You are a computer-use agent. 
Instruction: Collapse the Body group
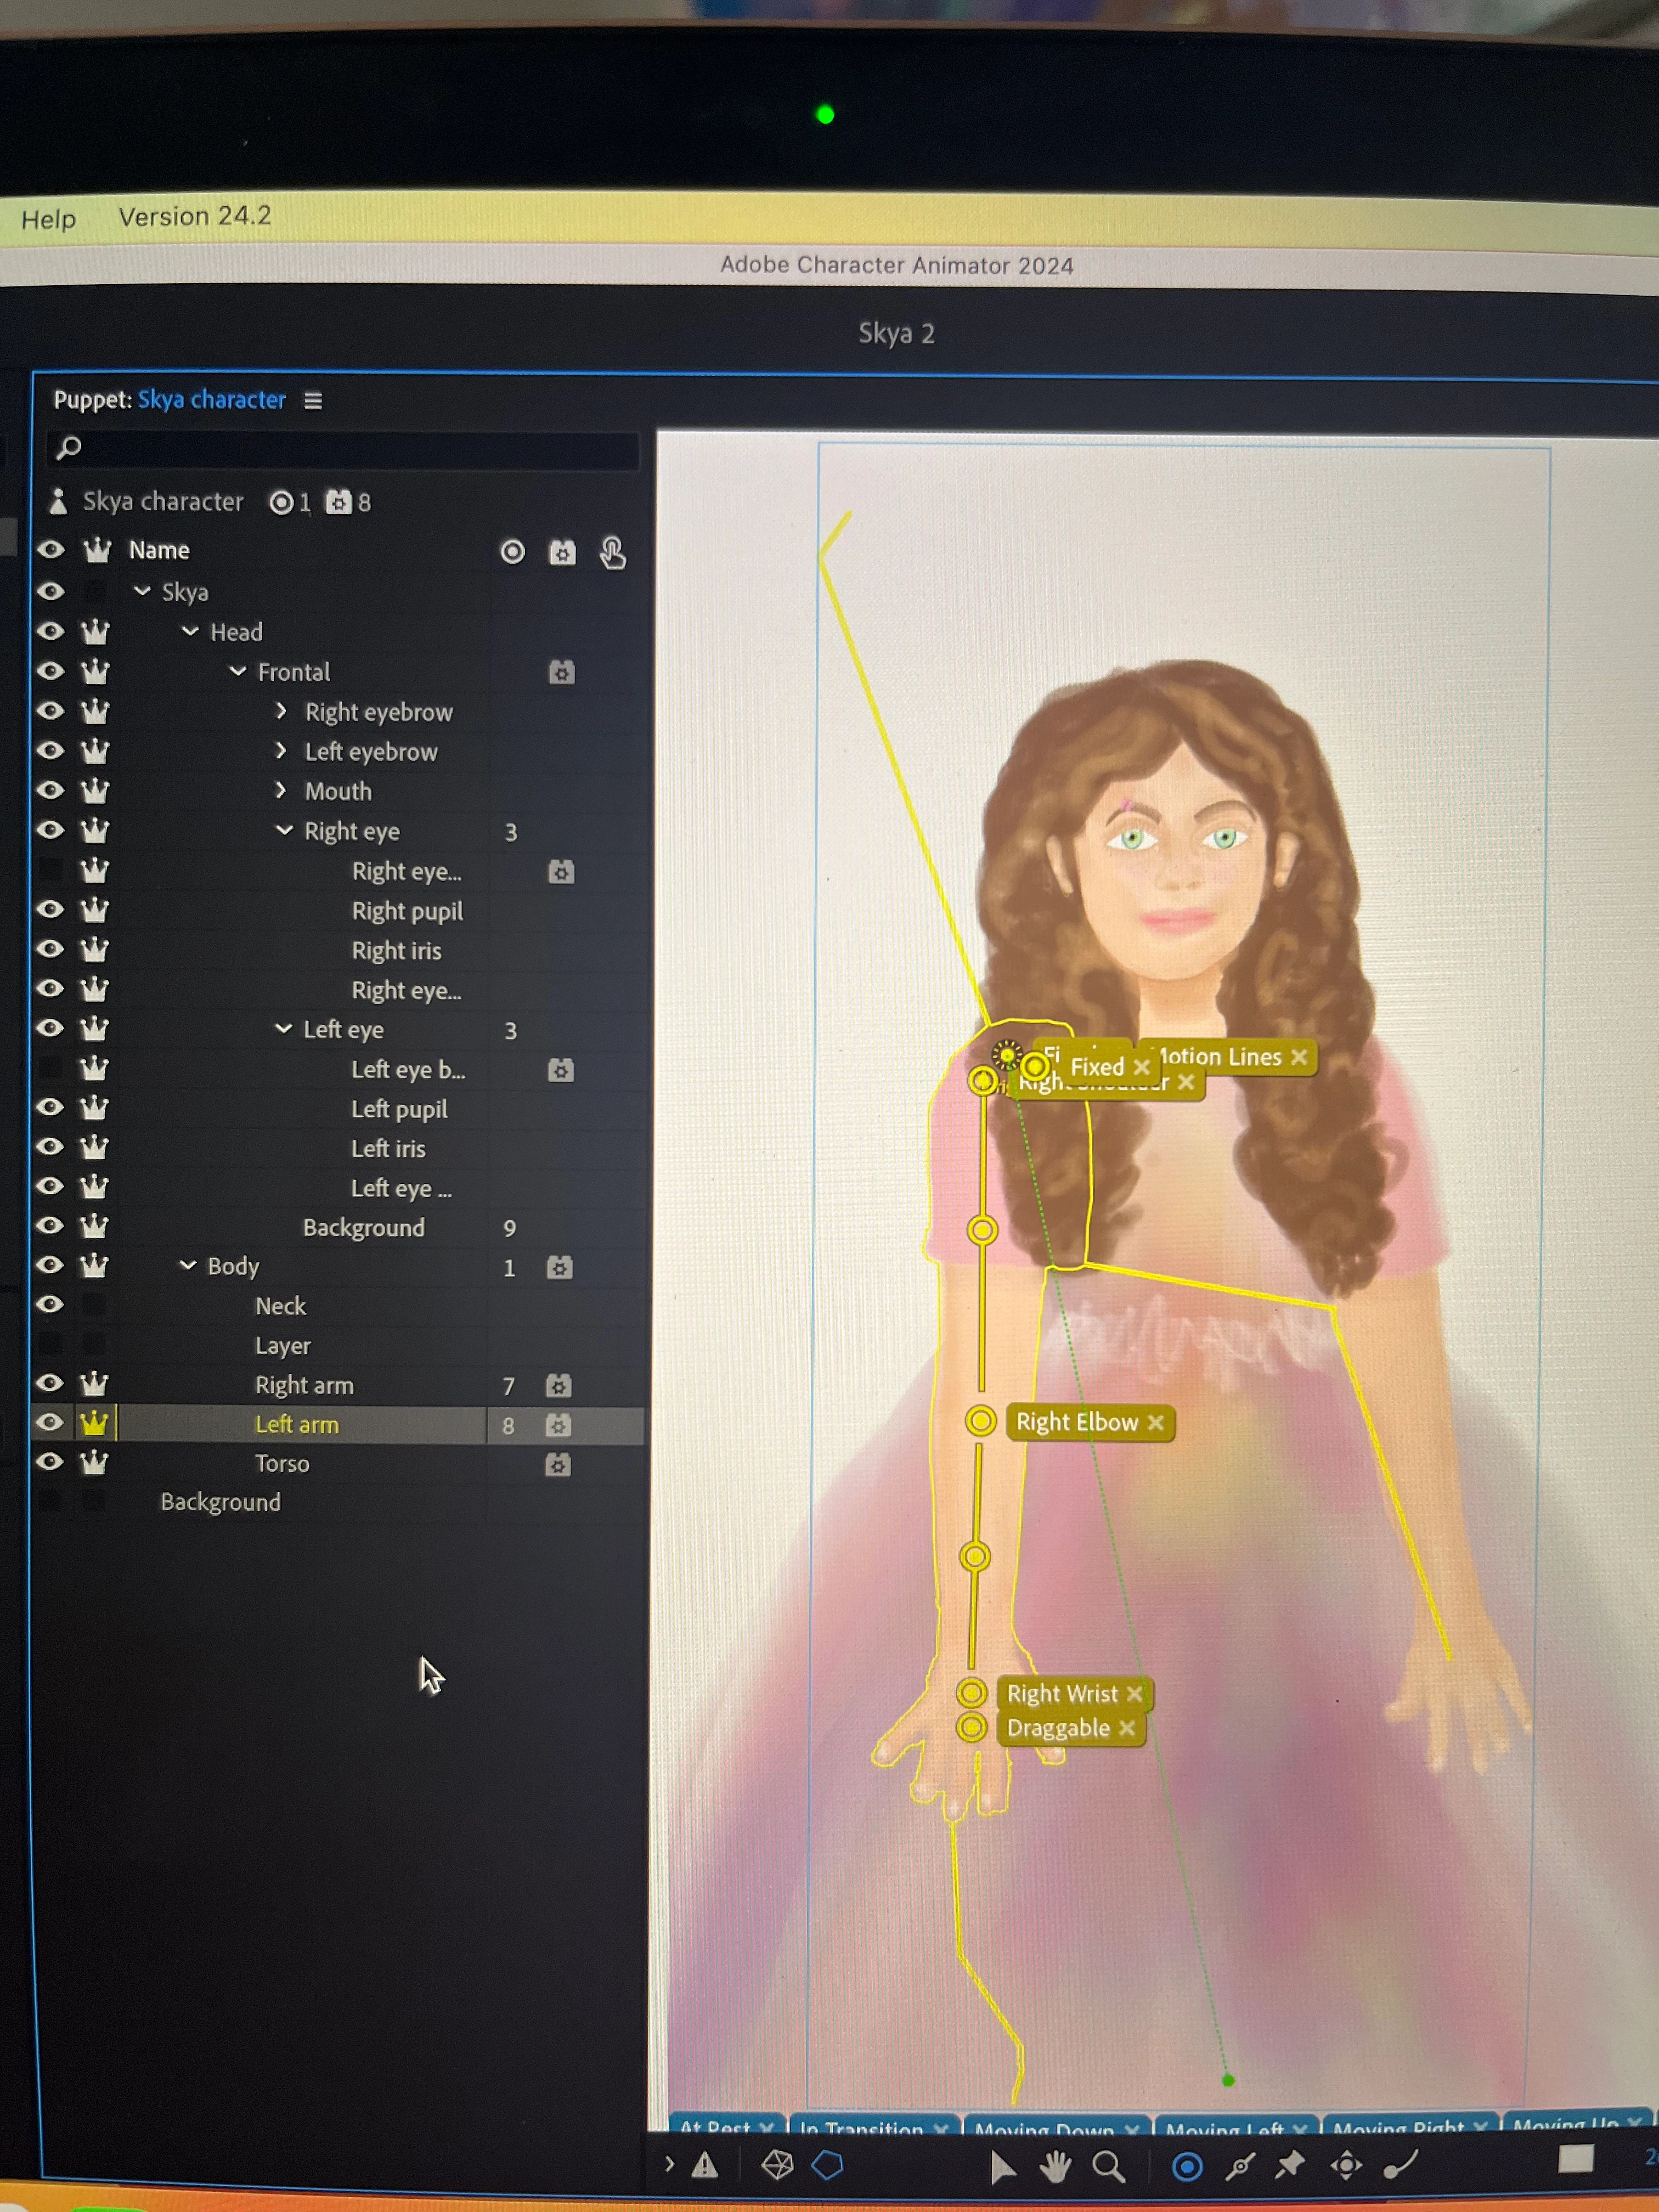(x=187, y=1266)
